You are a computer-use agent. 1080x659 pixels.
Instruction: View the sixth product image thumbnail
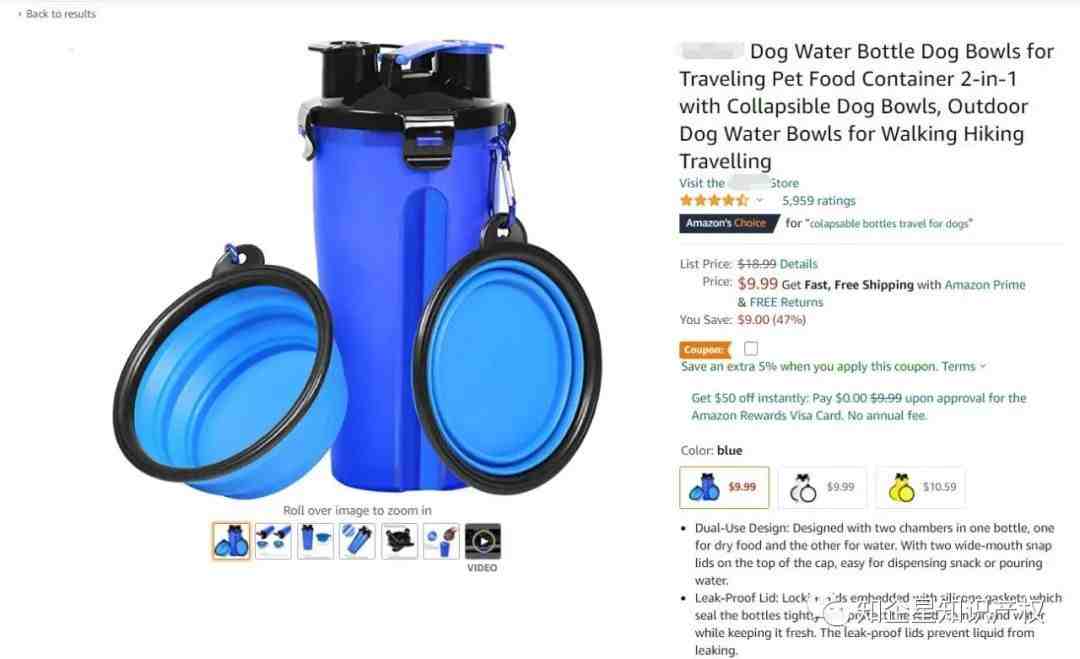point(441,541)
